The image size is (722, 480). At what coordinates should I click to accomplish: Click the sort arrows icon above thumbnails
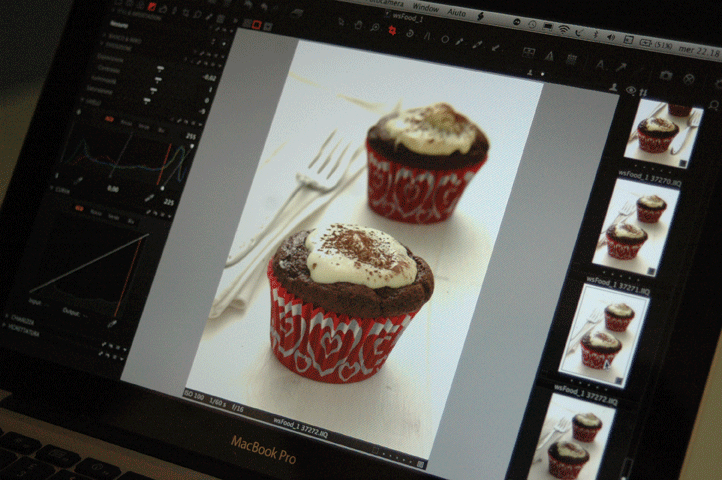tap(643, 93)
